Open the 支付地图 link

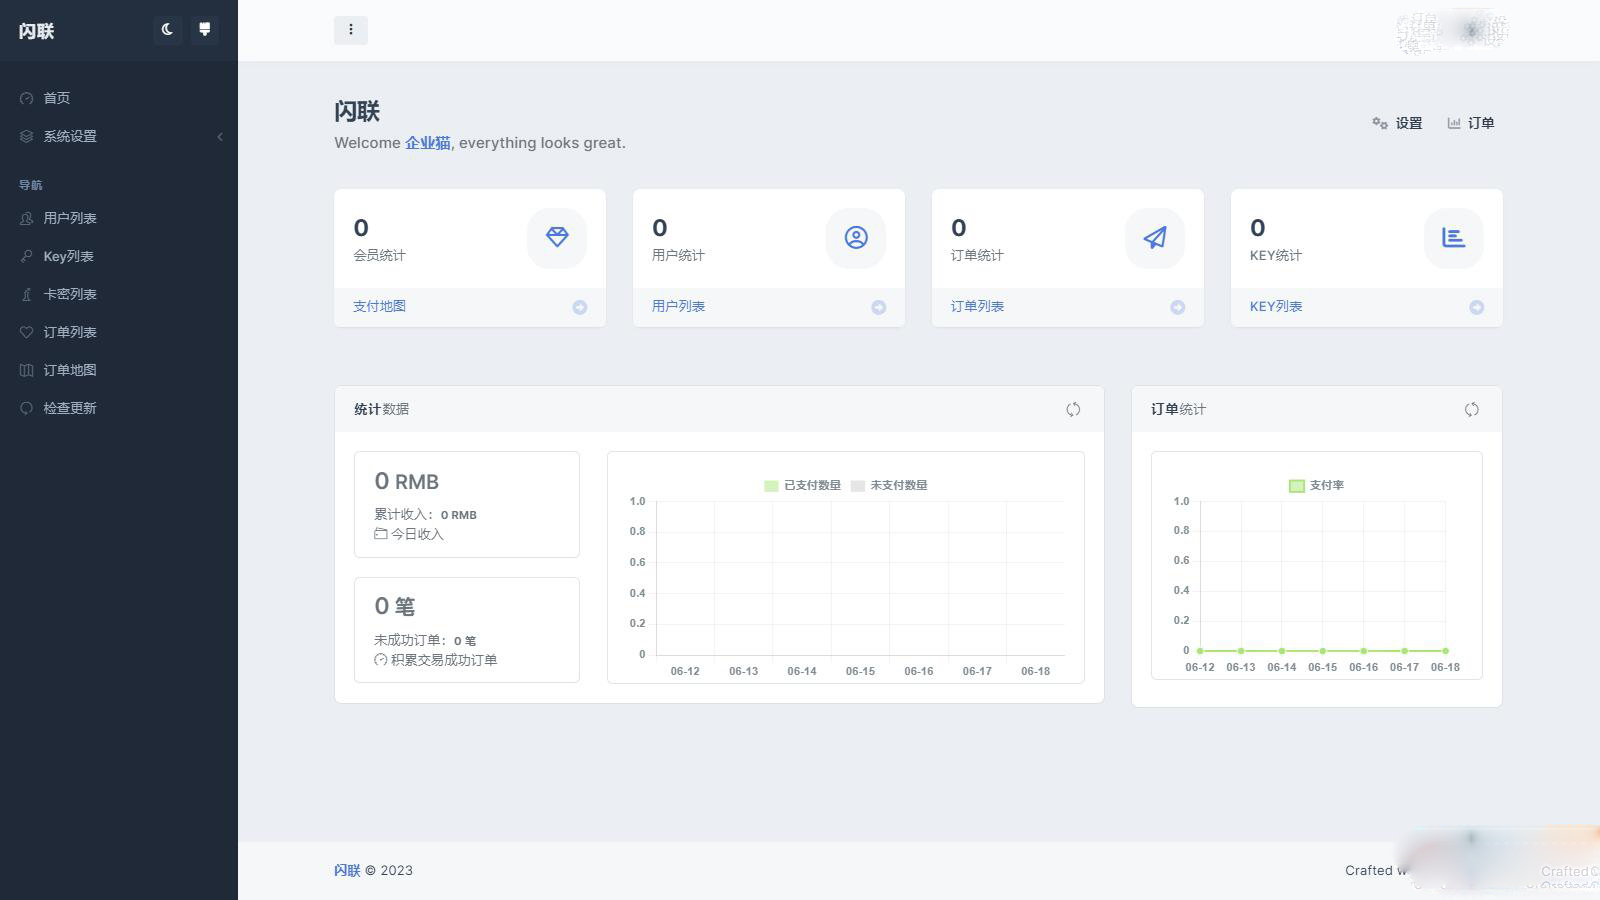pos(379,306)
